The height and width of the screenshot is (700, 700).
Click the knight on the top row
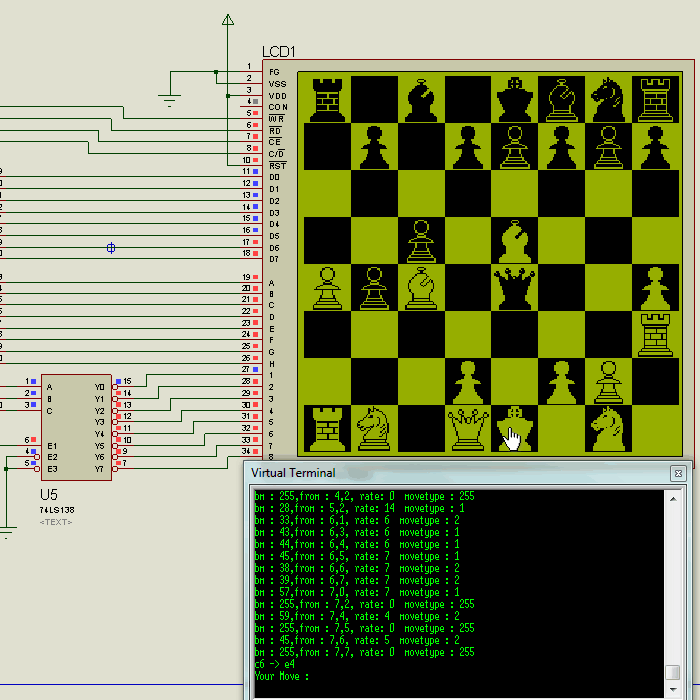click(x=608, y=99)
